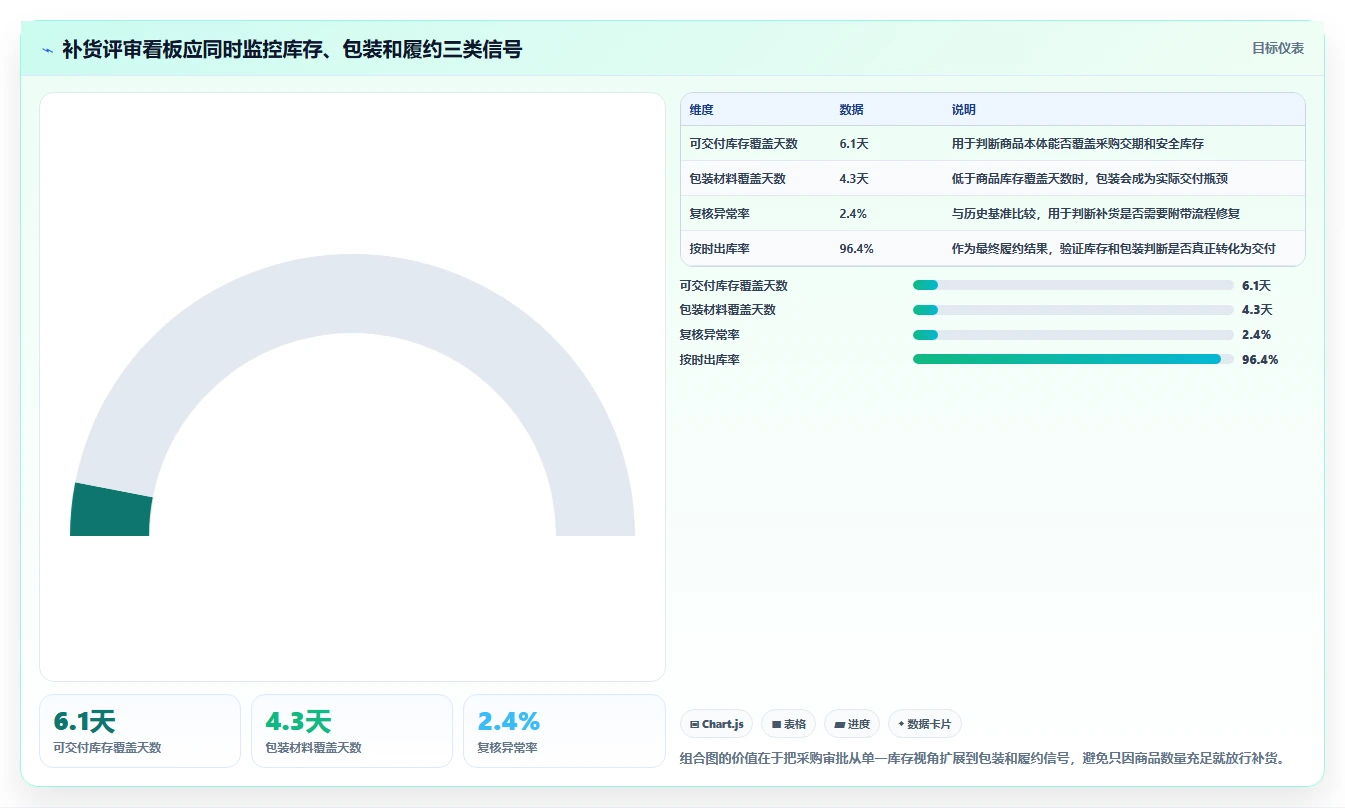Click the 2.4% value in table
The image size is (1345, 808).
[x=853, y=214]
